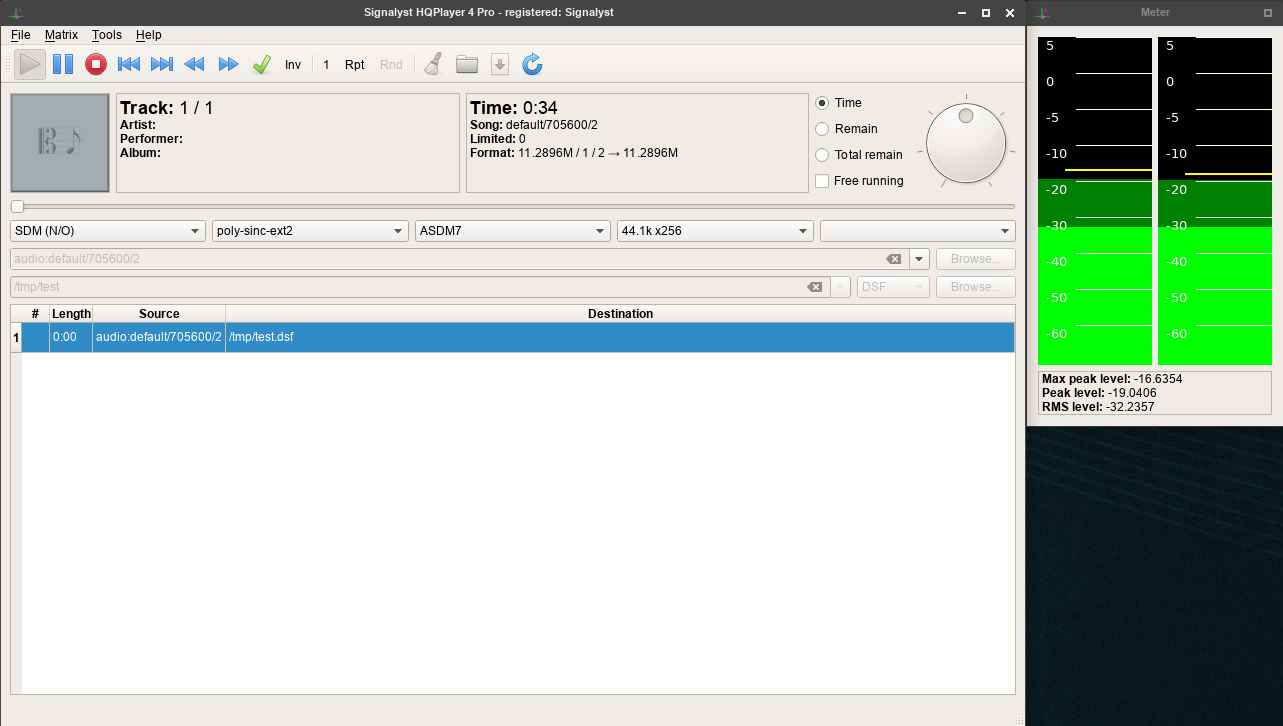Screen dimensions: 1283x726
Task: Open the SDM (N/O) mode dropdown
Action: point(108,231)
